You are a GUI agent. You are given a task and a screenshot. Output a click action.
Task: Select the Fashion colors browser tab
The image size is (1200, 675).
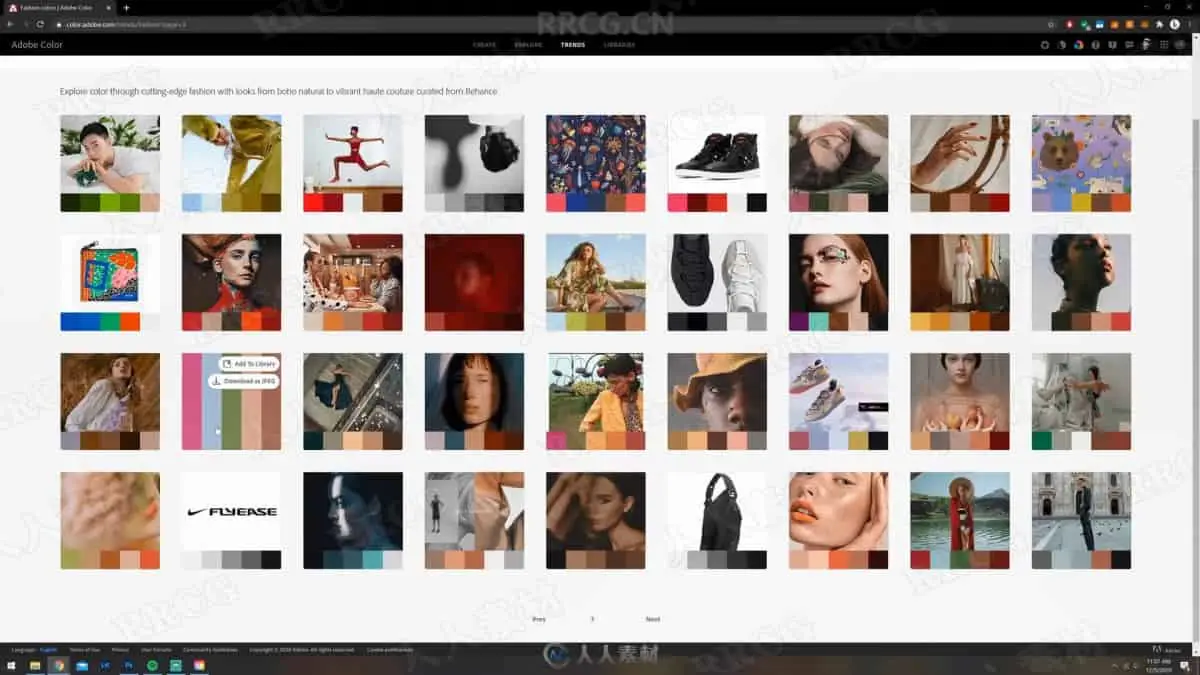(x=60, y=8)
